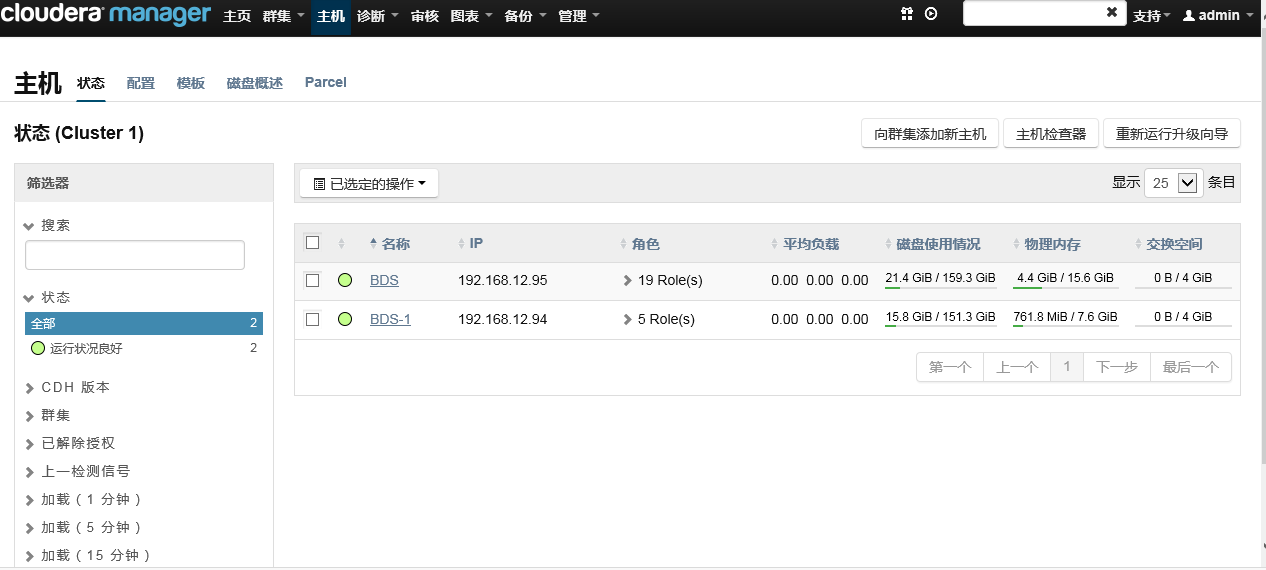
Task: Check the box for host BDS
Action: [x=312, y=280]
